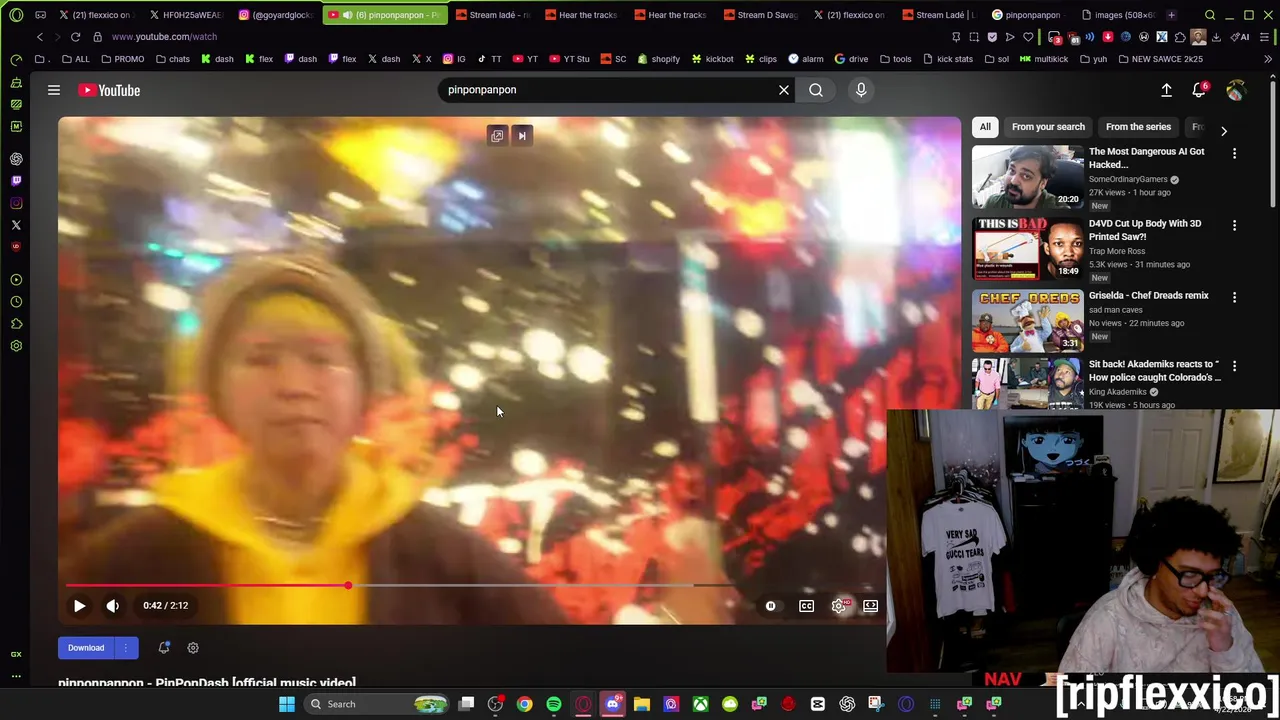Open Twitch in the Opera sidebar
Viewport: 1280px width, 720px height.
16,181
